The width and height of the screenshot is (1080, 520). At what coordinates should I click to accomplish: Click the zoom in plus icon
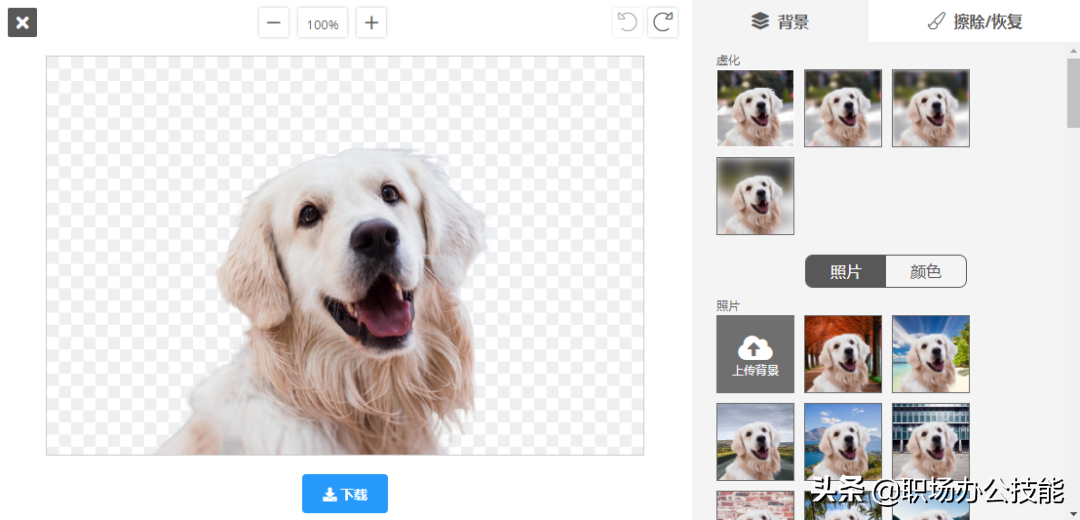(371, 23)
